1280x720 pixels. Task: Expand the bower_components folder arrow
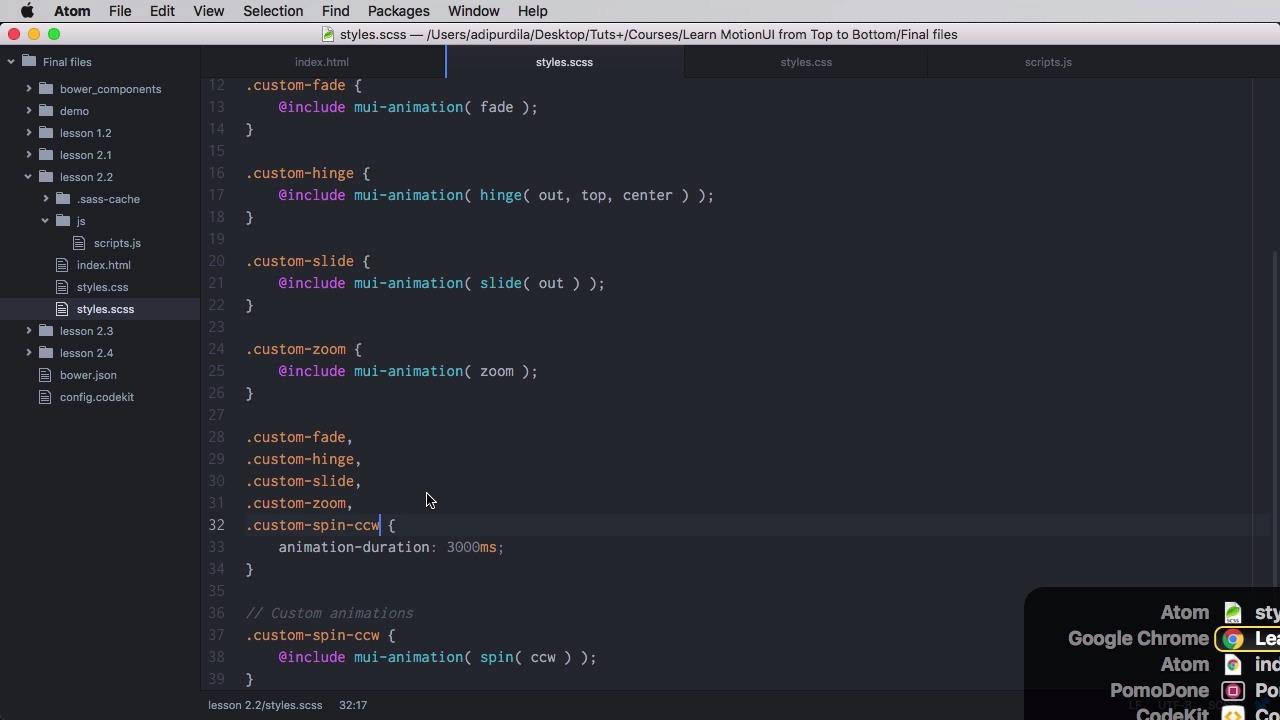click(29, 89)
